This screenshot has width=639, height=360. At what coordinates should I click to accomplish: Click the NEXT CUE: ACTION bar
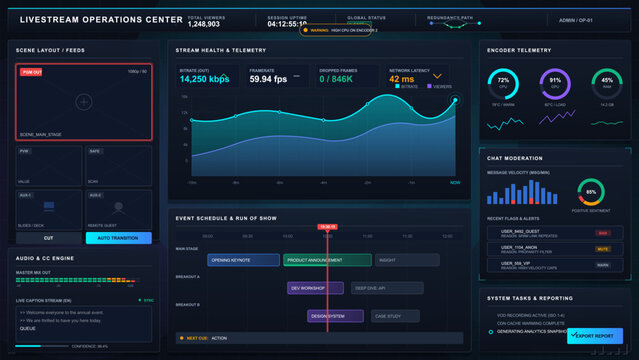pos(320,338)
